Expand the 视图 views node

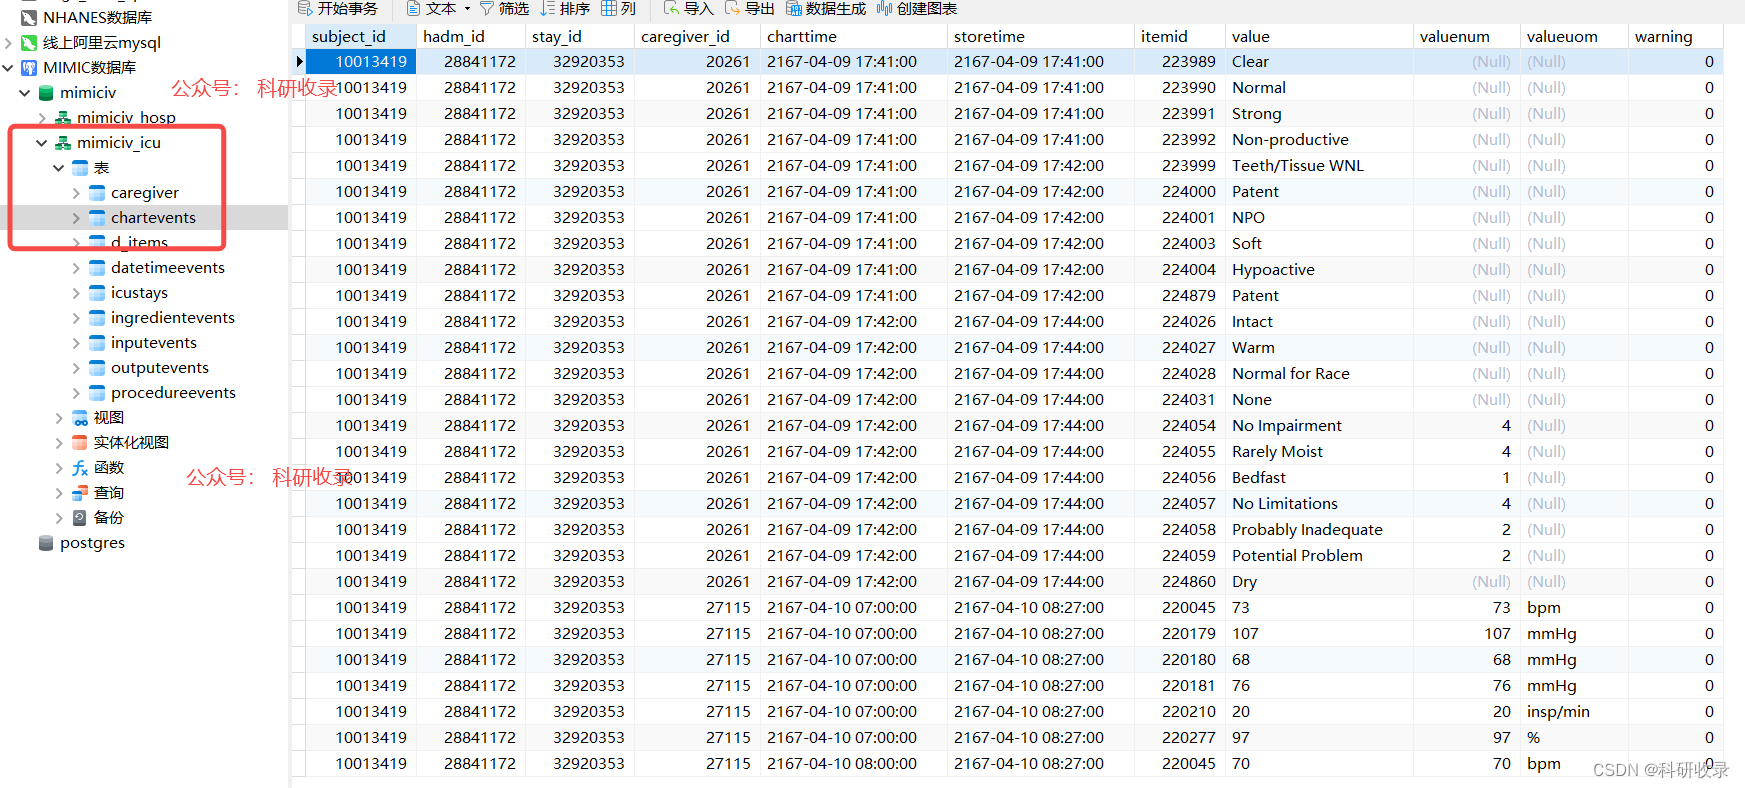click(x=59, y=417)
